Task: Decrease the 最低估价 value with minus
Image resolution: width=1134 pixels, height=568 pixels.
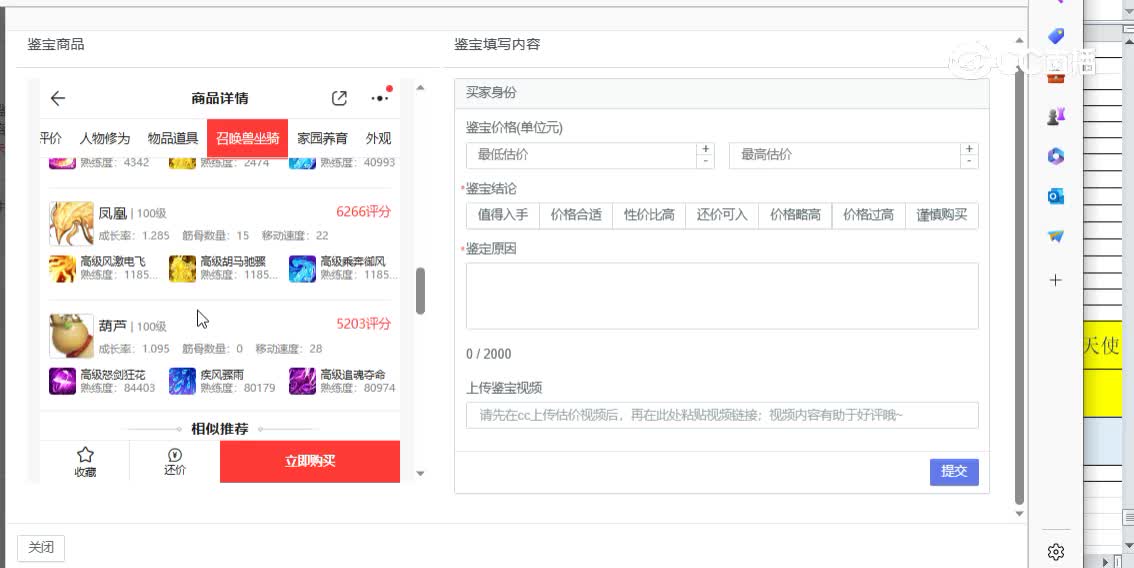Action: [x=706, y=161]
